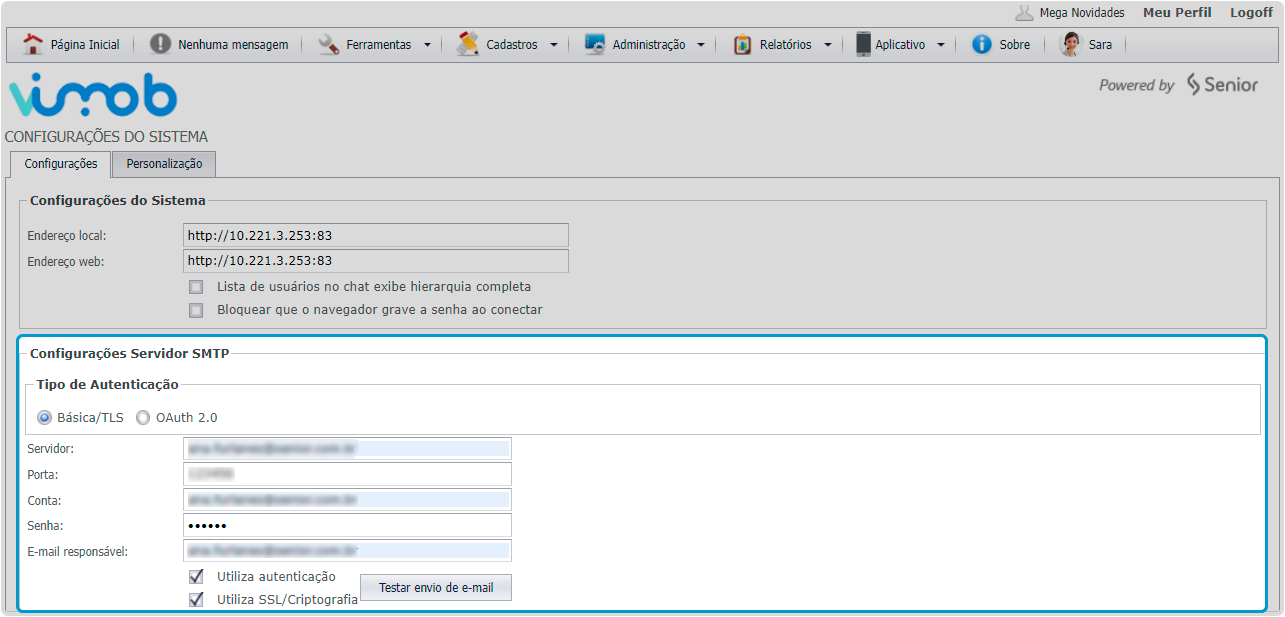The image size is (1285, 617).
Task: Expand the Cadastros dropdown arrow
Action: pos(554,45)
